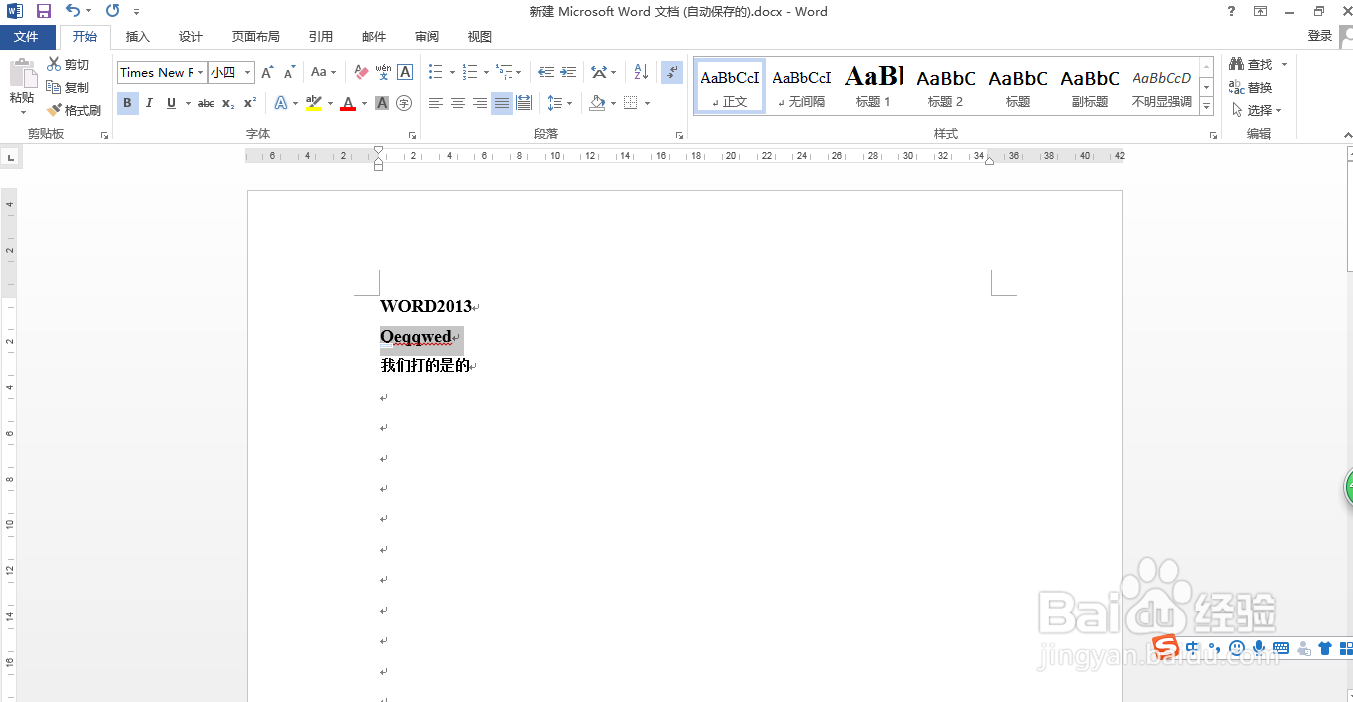Toggle show/hide paragraph marks

[673, 72]
